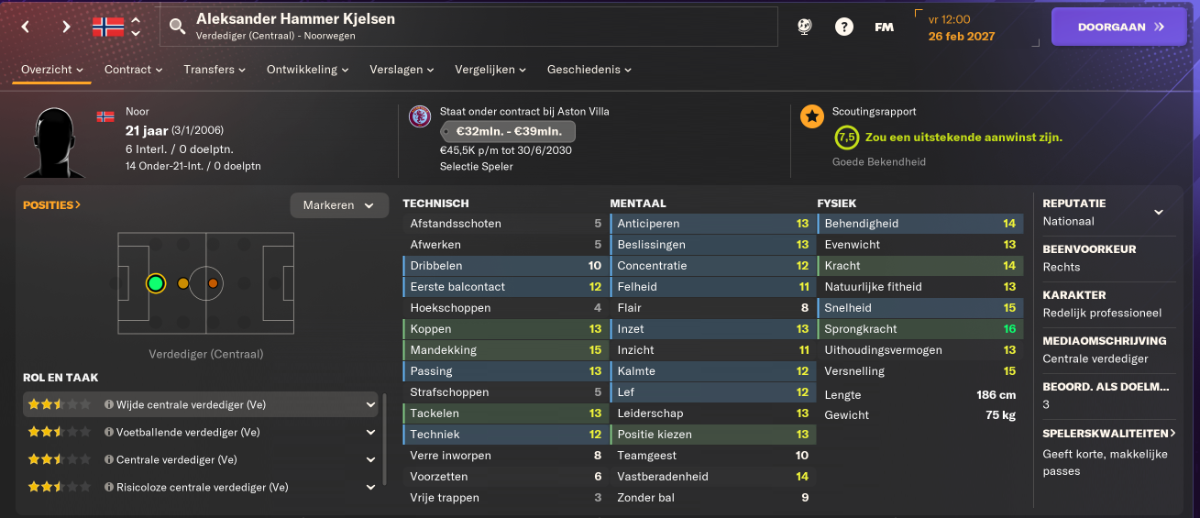Go back with the left arrow
The height and width of the screenshot is (518, 1200).
(x=26, y=27)
